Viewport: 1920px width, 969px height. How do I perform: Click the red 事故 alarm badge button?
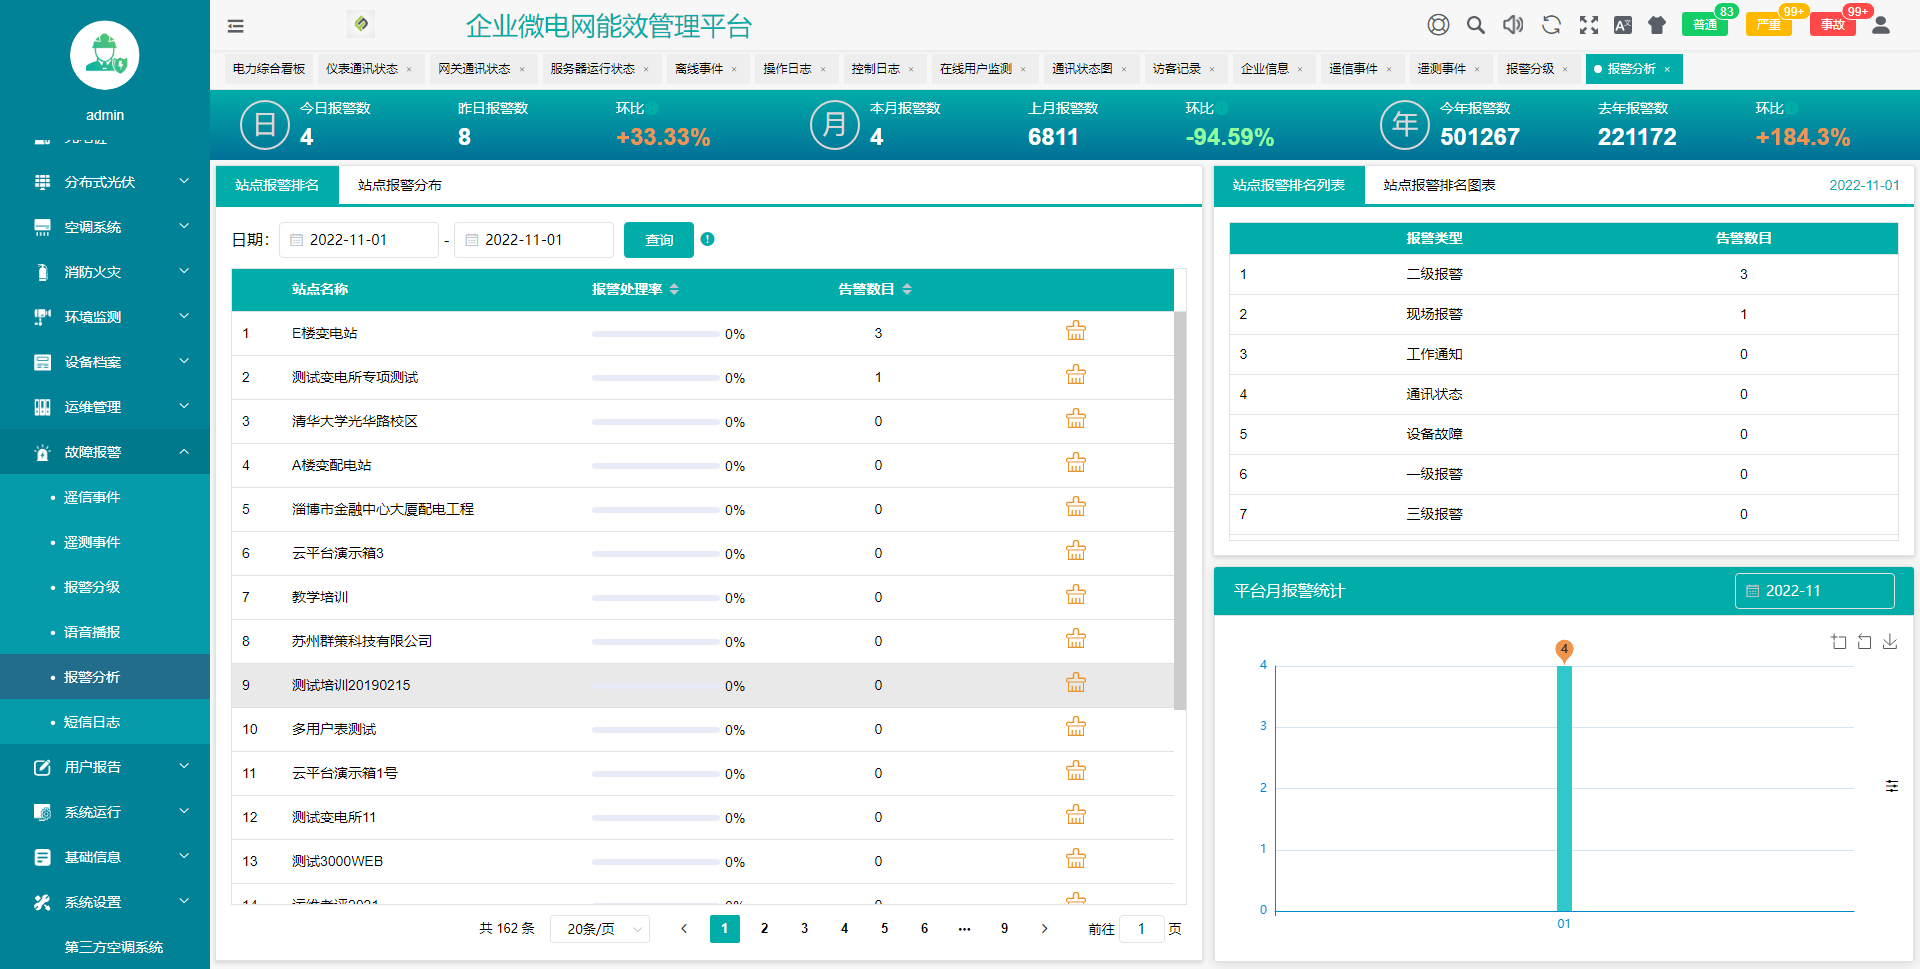1832,25
